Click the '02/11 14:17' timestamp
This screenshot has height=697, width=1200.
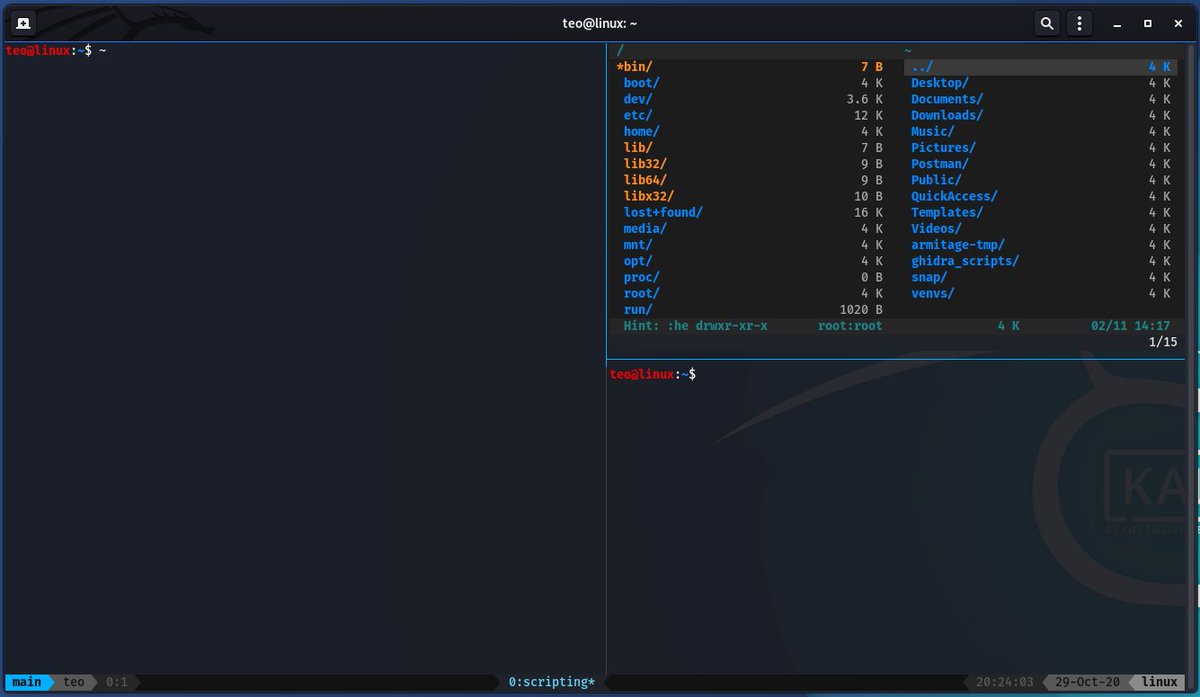pos(1130,326)
